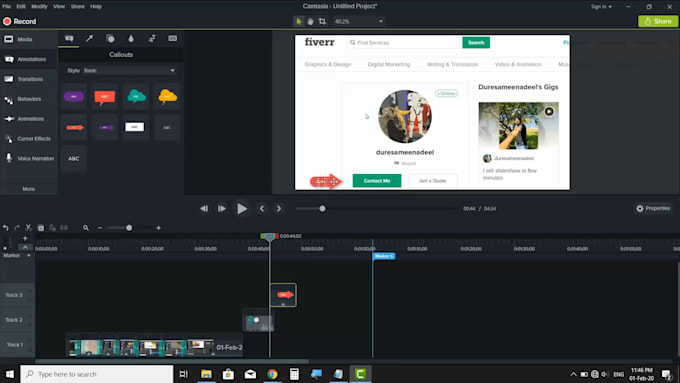Screen dimensions: 680x383
Task: Open the canvas zoom percentage dropdown
Action: coord(359,21)
